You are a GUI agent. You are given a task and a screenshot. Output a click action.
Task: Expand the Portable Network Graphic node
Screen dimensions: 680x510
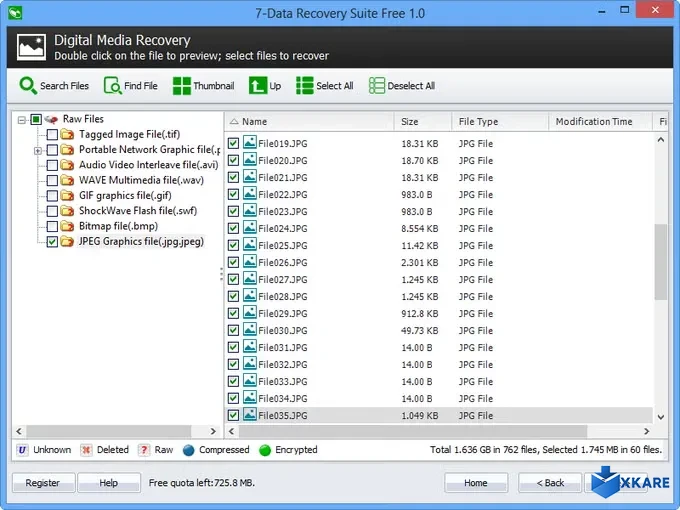tap(38, 151)
